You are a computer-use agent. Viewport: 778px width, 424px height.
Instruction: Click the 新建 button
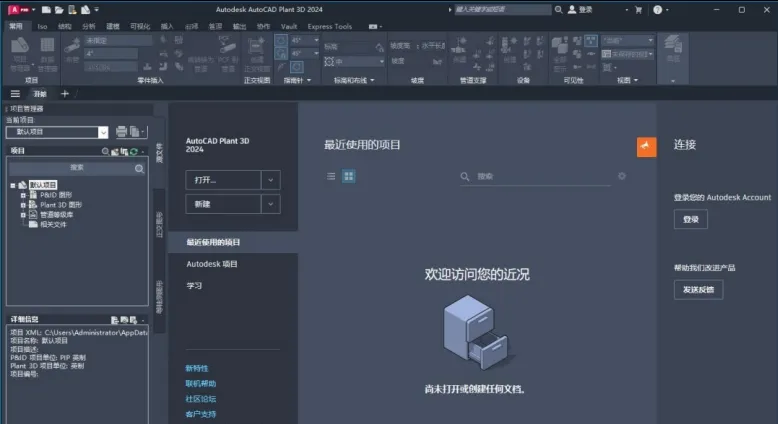(x=223, y=204)
